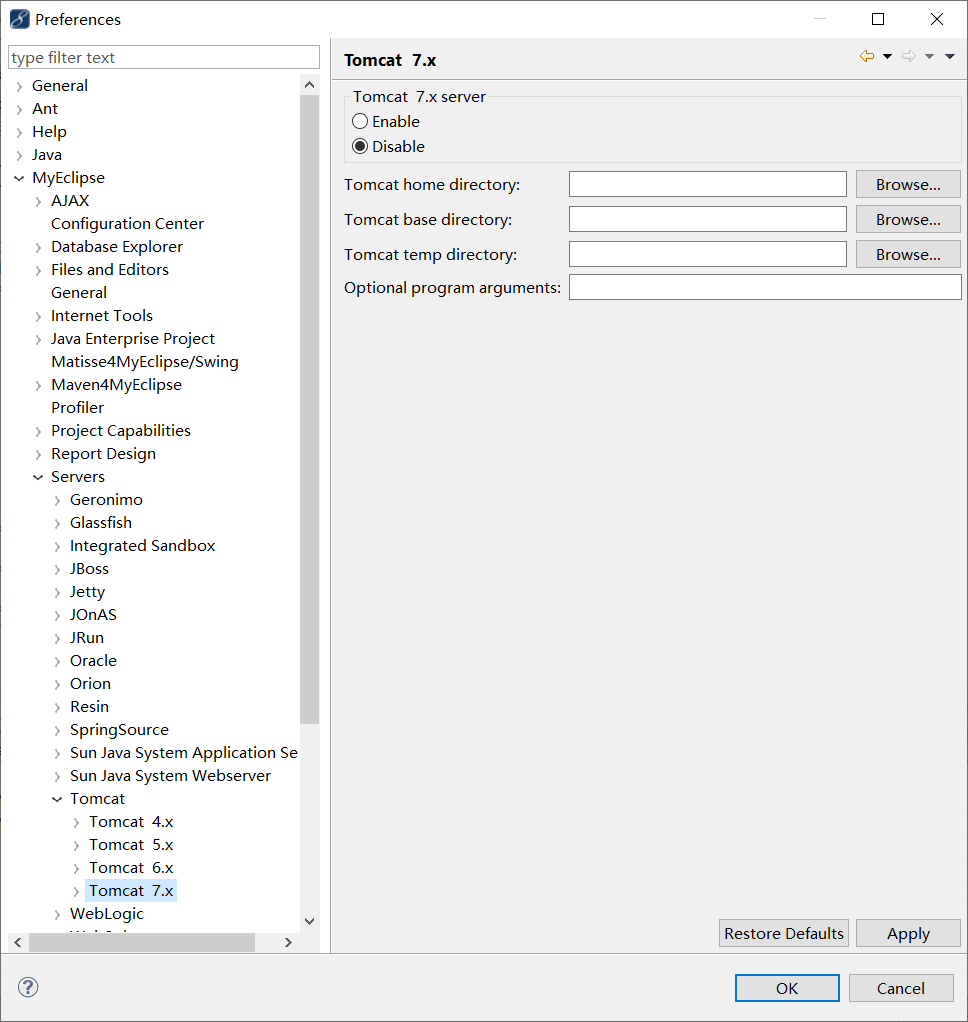Select the highlighted Tomcat 7.x item
968x1022 pixels.
(131, 890)
